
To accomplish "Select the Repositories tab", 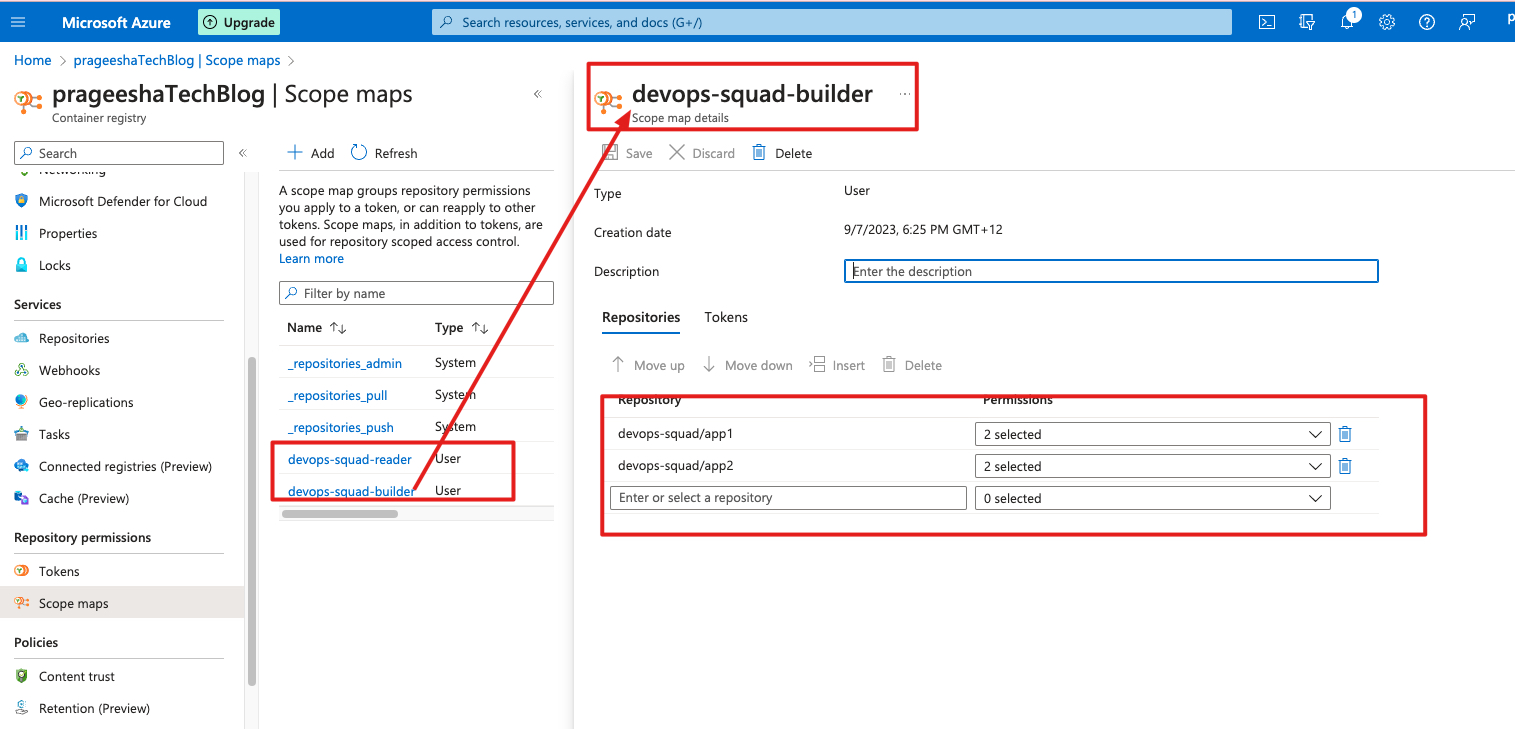I will point(640,317).
